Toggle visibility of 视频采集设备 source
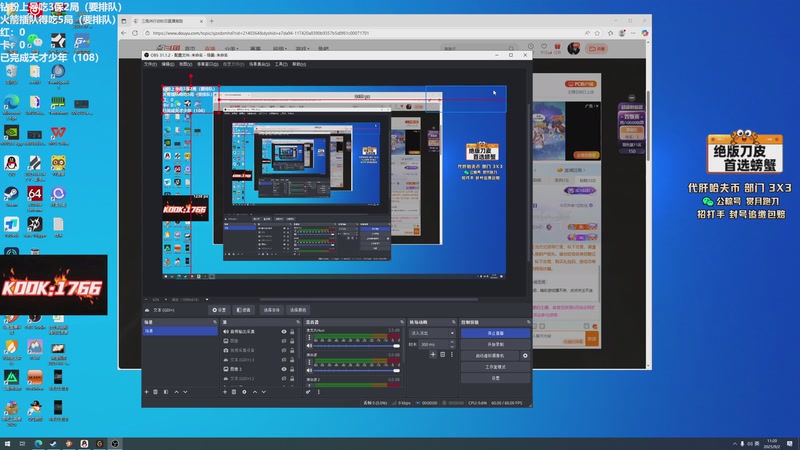The width and height of the screenshot is (800, 450). coord(284,351)
